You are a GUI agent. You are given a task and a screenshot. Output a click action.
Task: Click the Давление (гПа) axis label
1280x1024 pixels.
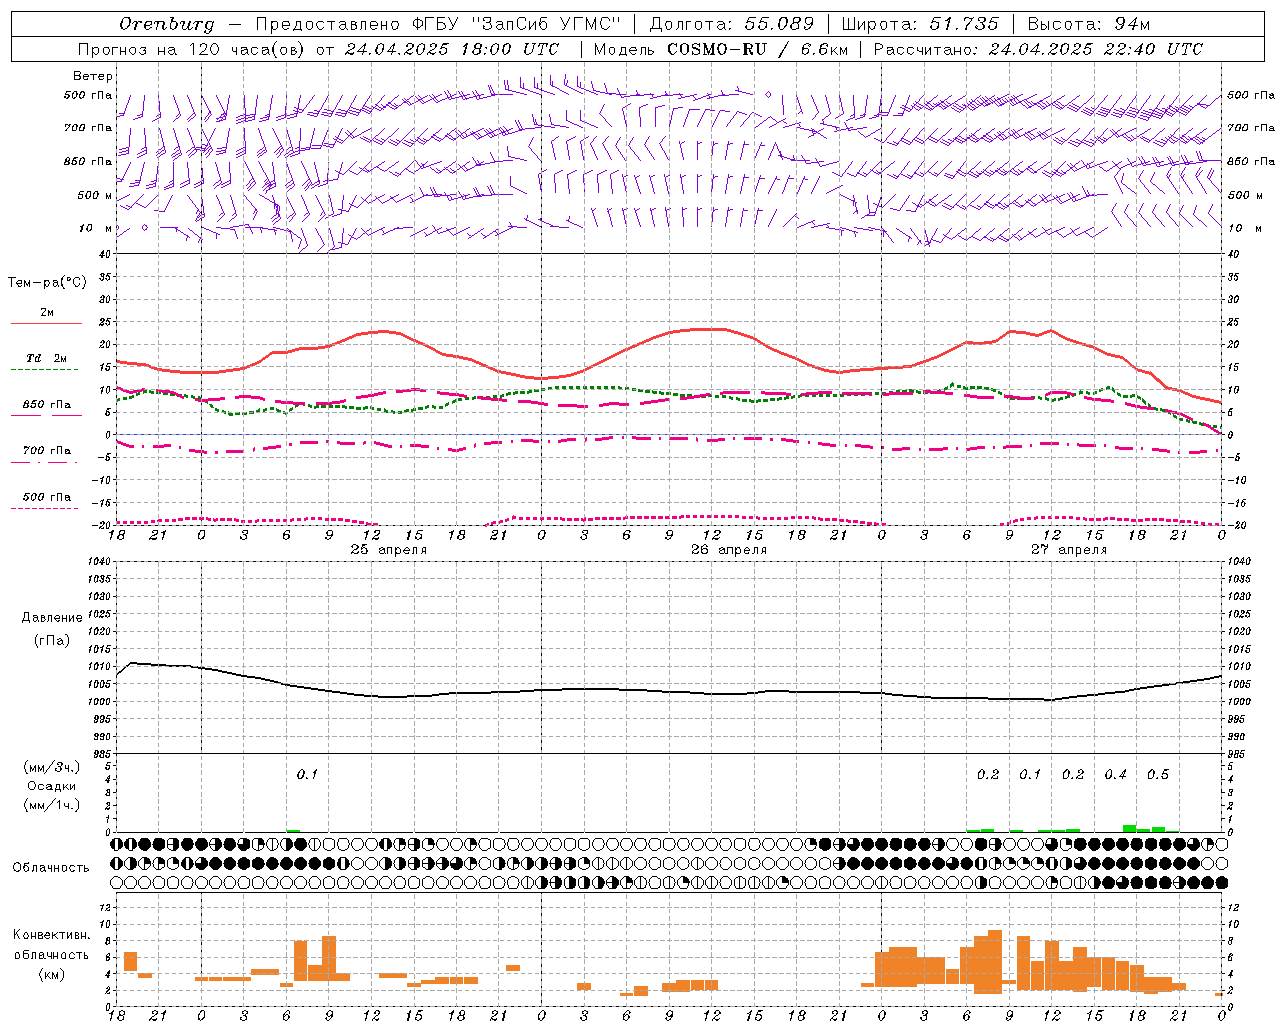click(51, 629)
